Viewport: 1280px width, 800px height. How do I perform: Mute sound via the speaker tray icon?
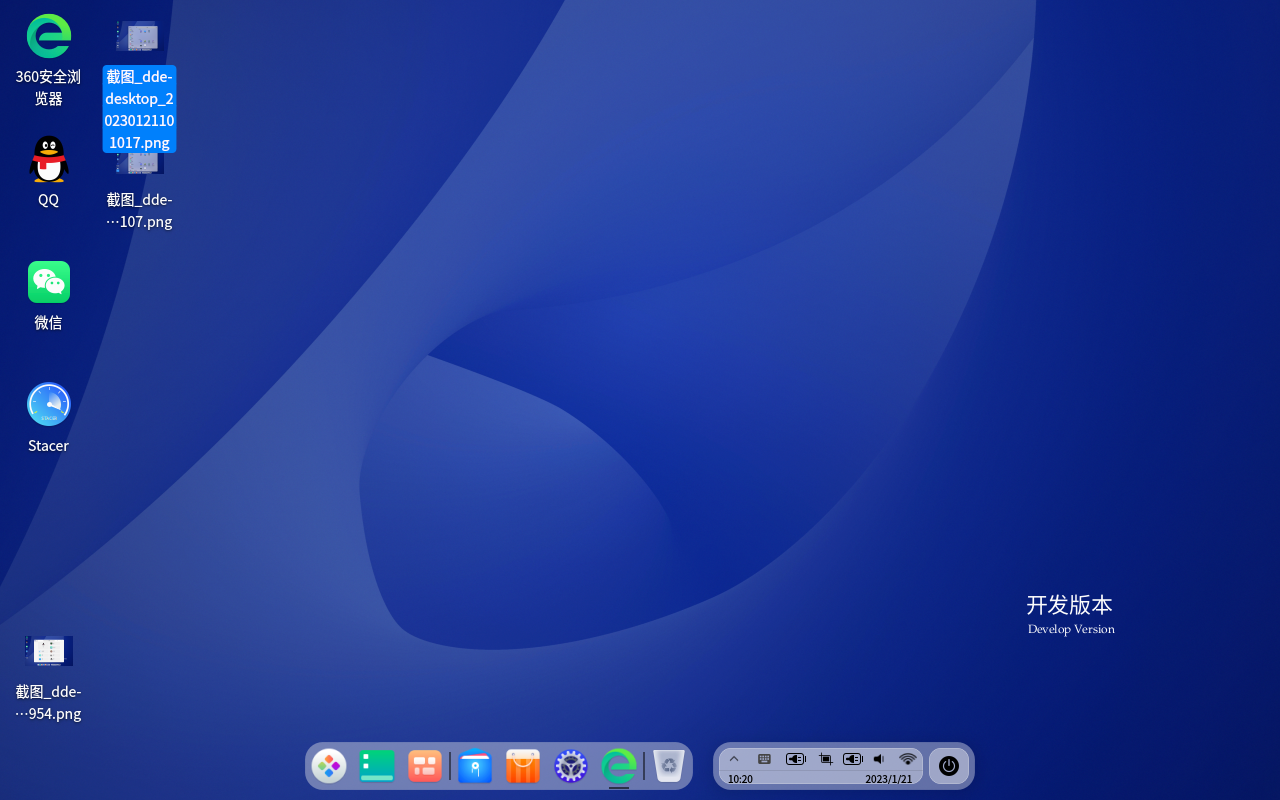(x=879, y=759)
